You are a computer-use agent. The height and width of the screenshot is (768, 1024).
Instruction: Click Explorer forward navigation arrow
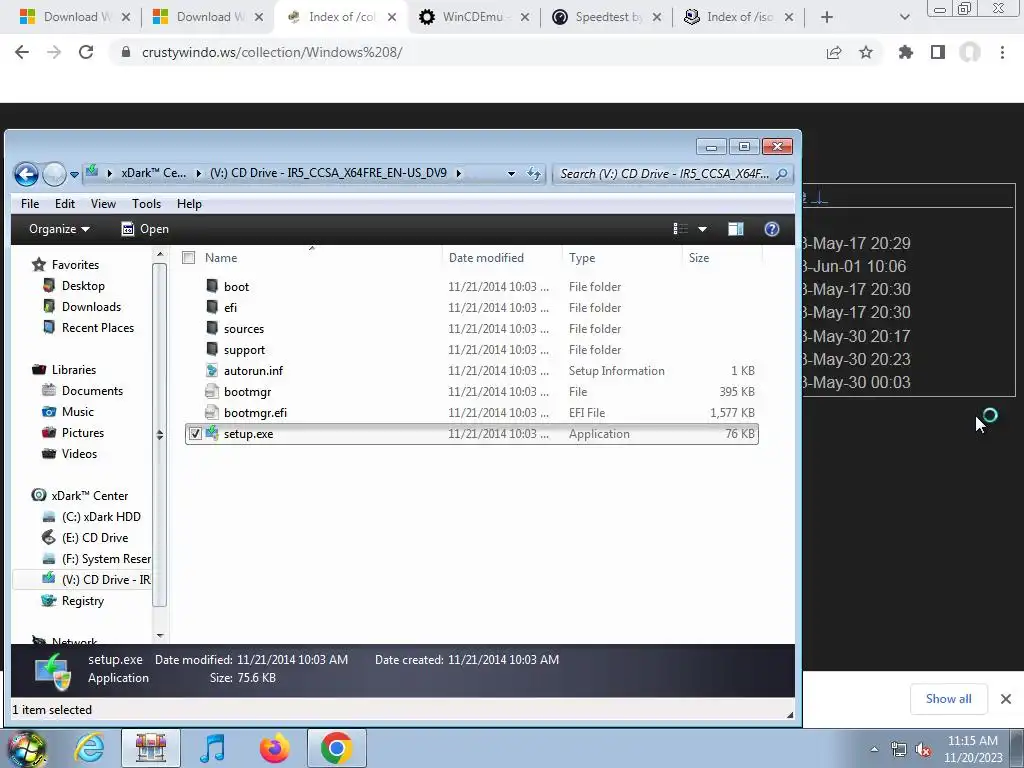[54, 174]
